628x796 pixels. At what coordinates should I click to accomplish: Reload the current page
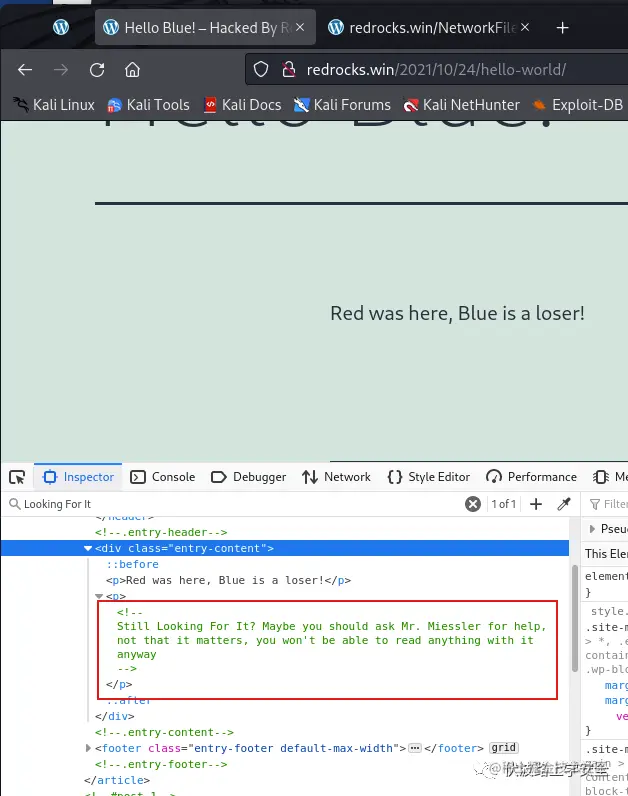tap(97, 70)
